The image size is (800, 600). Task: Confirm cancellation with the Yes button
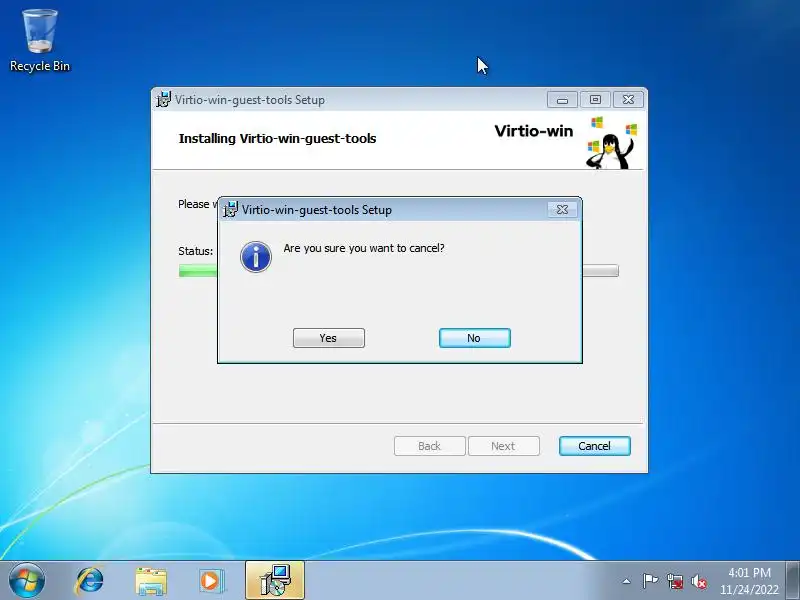point(329,338)
